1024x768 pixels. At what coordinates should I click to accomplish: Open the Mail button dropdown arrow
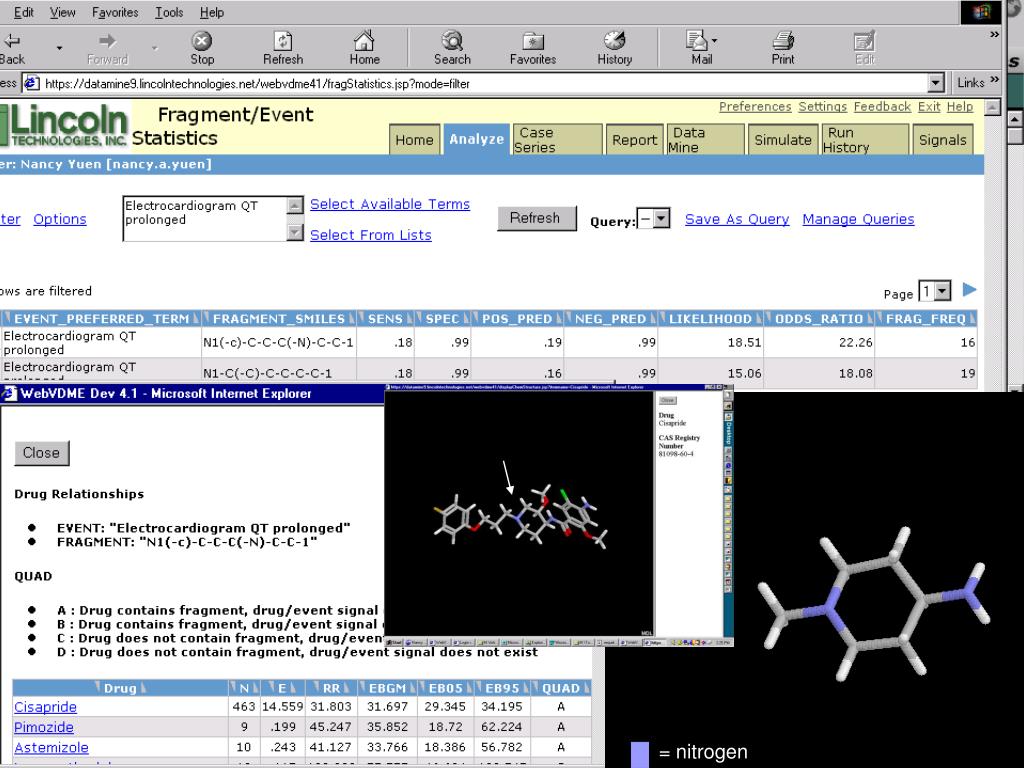(714, 40)
